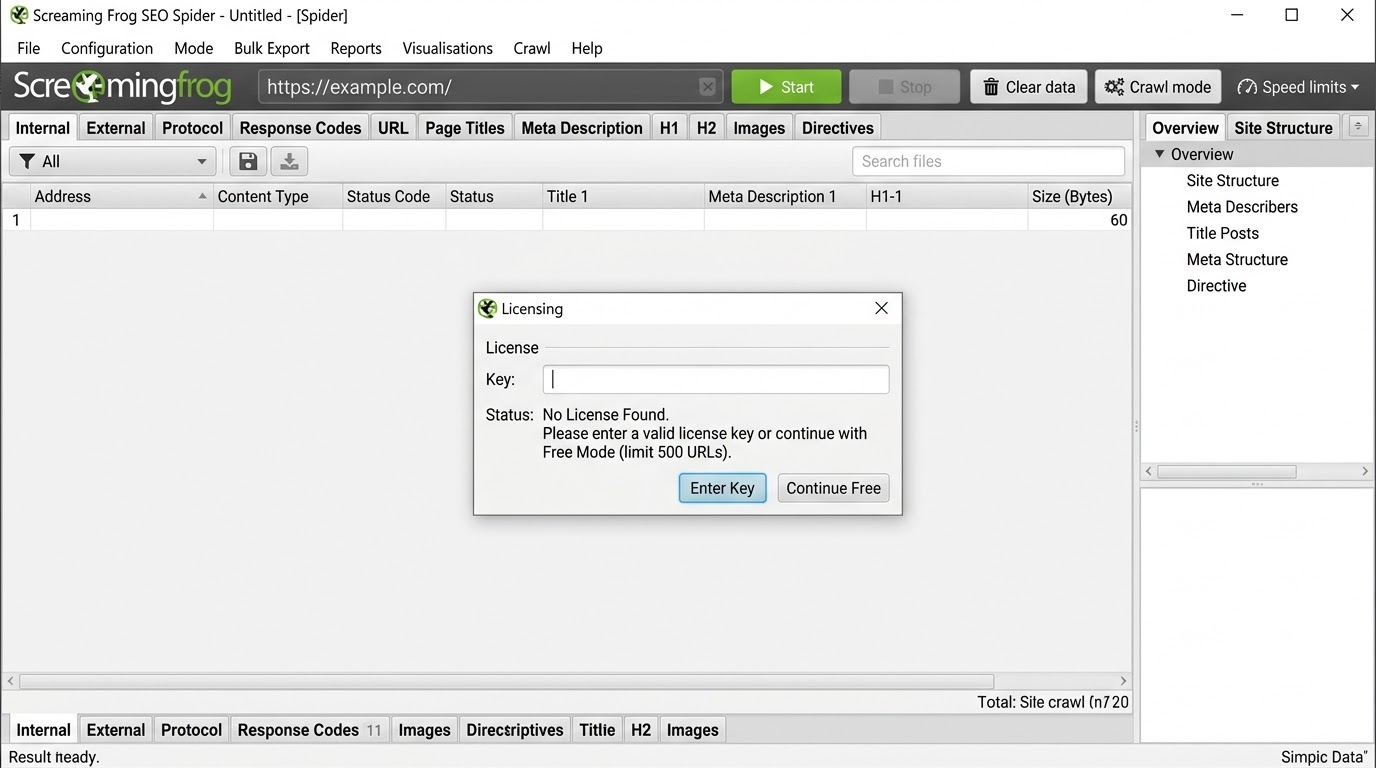
Task: Open the Speed limits dropdown
Action: (1298, 87)
